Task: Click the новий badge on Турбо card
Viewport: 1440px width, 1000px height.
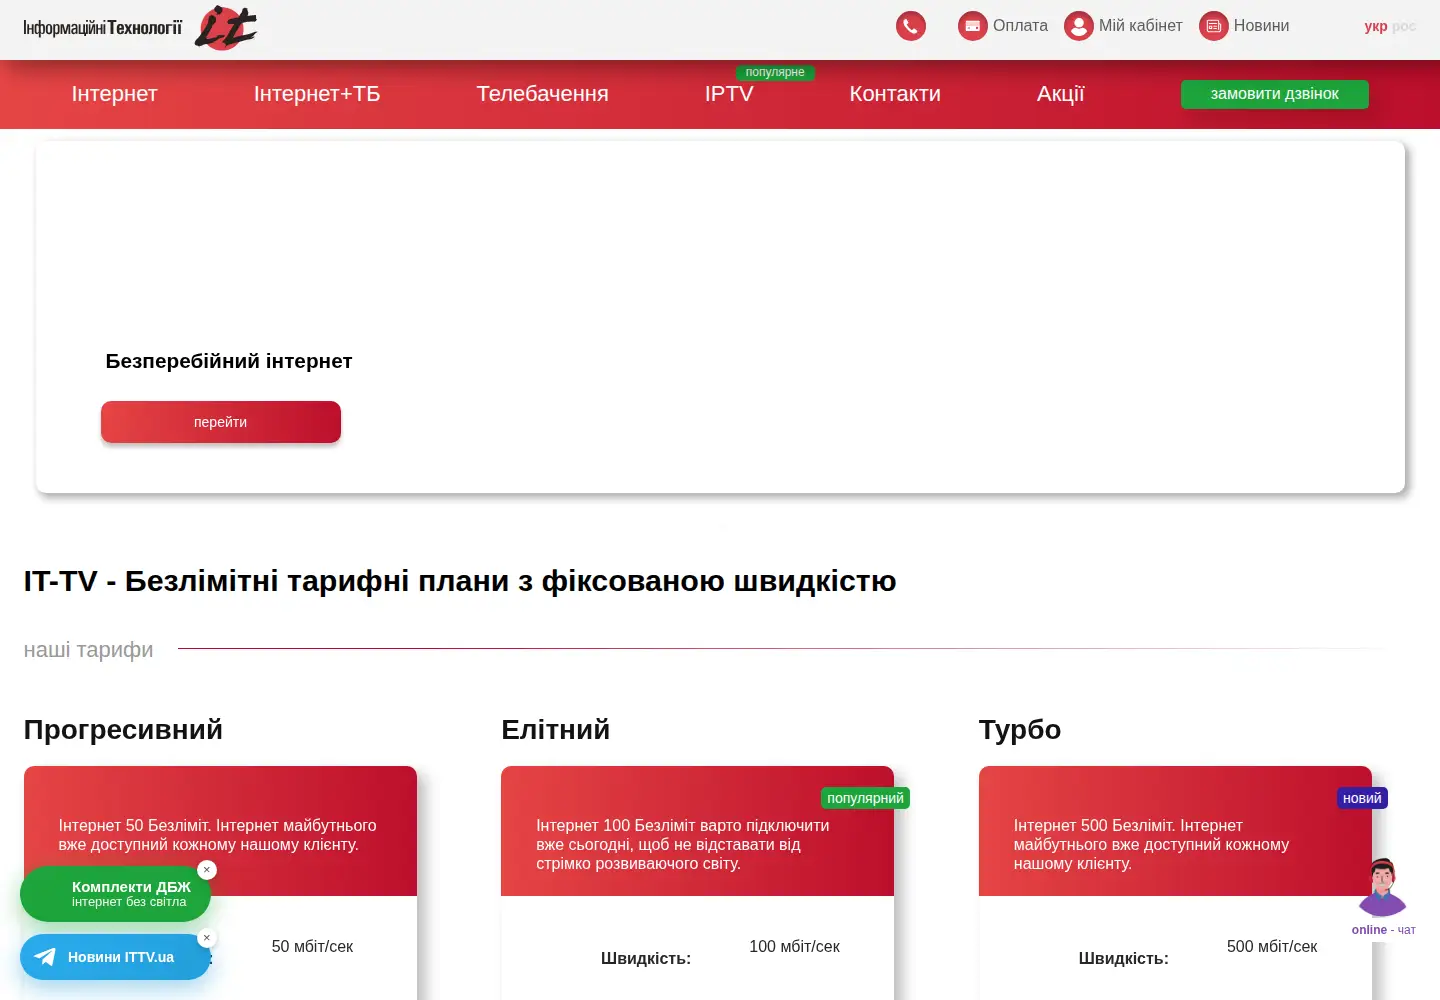Action: pyautogui.click(x=1362, y=798)
